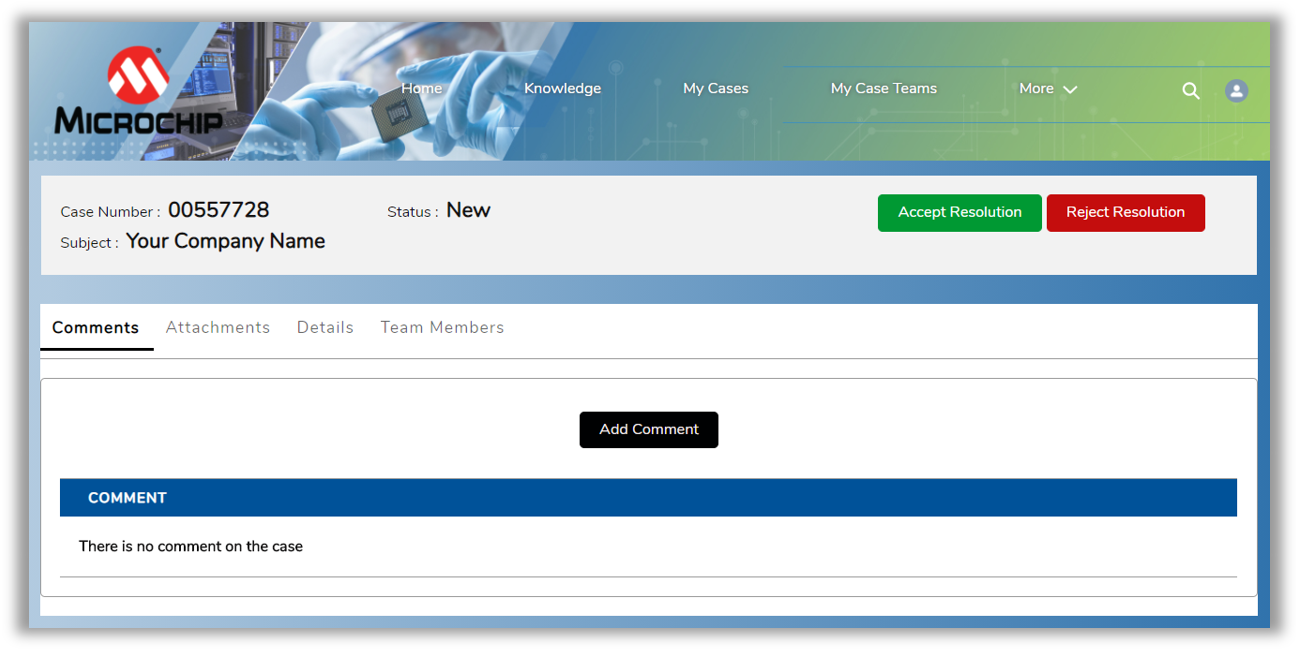The height and width of the screenshot is (649, 1296).
Task: Switch to the Details tab
Action: click(x=325, y=328)
